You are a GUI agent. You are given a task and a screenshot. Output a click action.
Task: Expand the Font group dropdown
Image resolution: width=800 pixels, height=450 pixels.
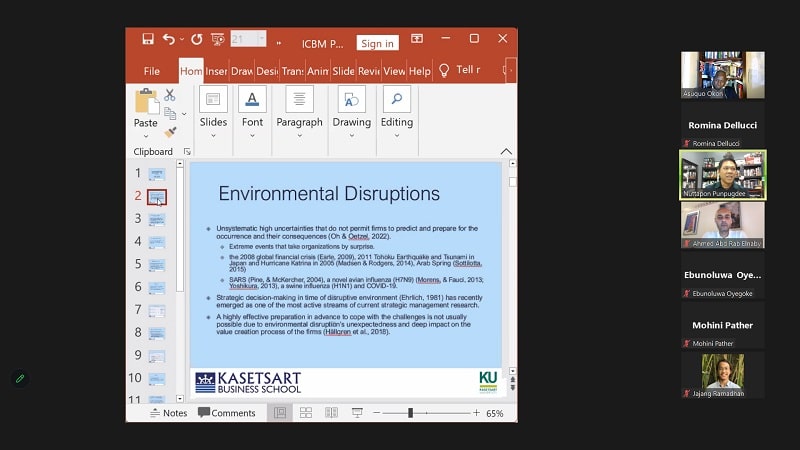point(252,136)
